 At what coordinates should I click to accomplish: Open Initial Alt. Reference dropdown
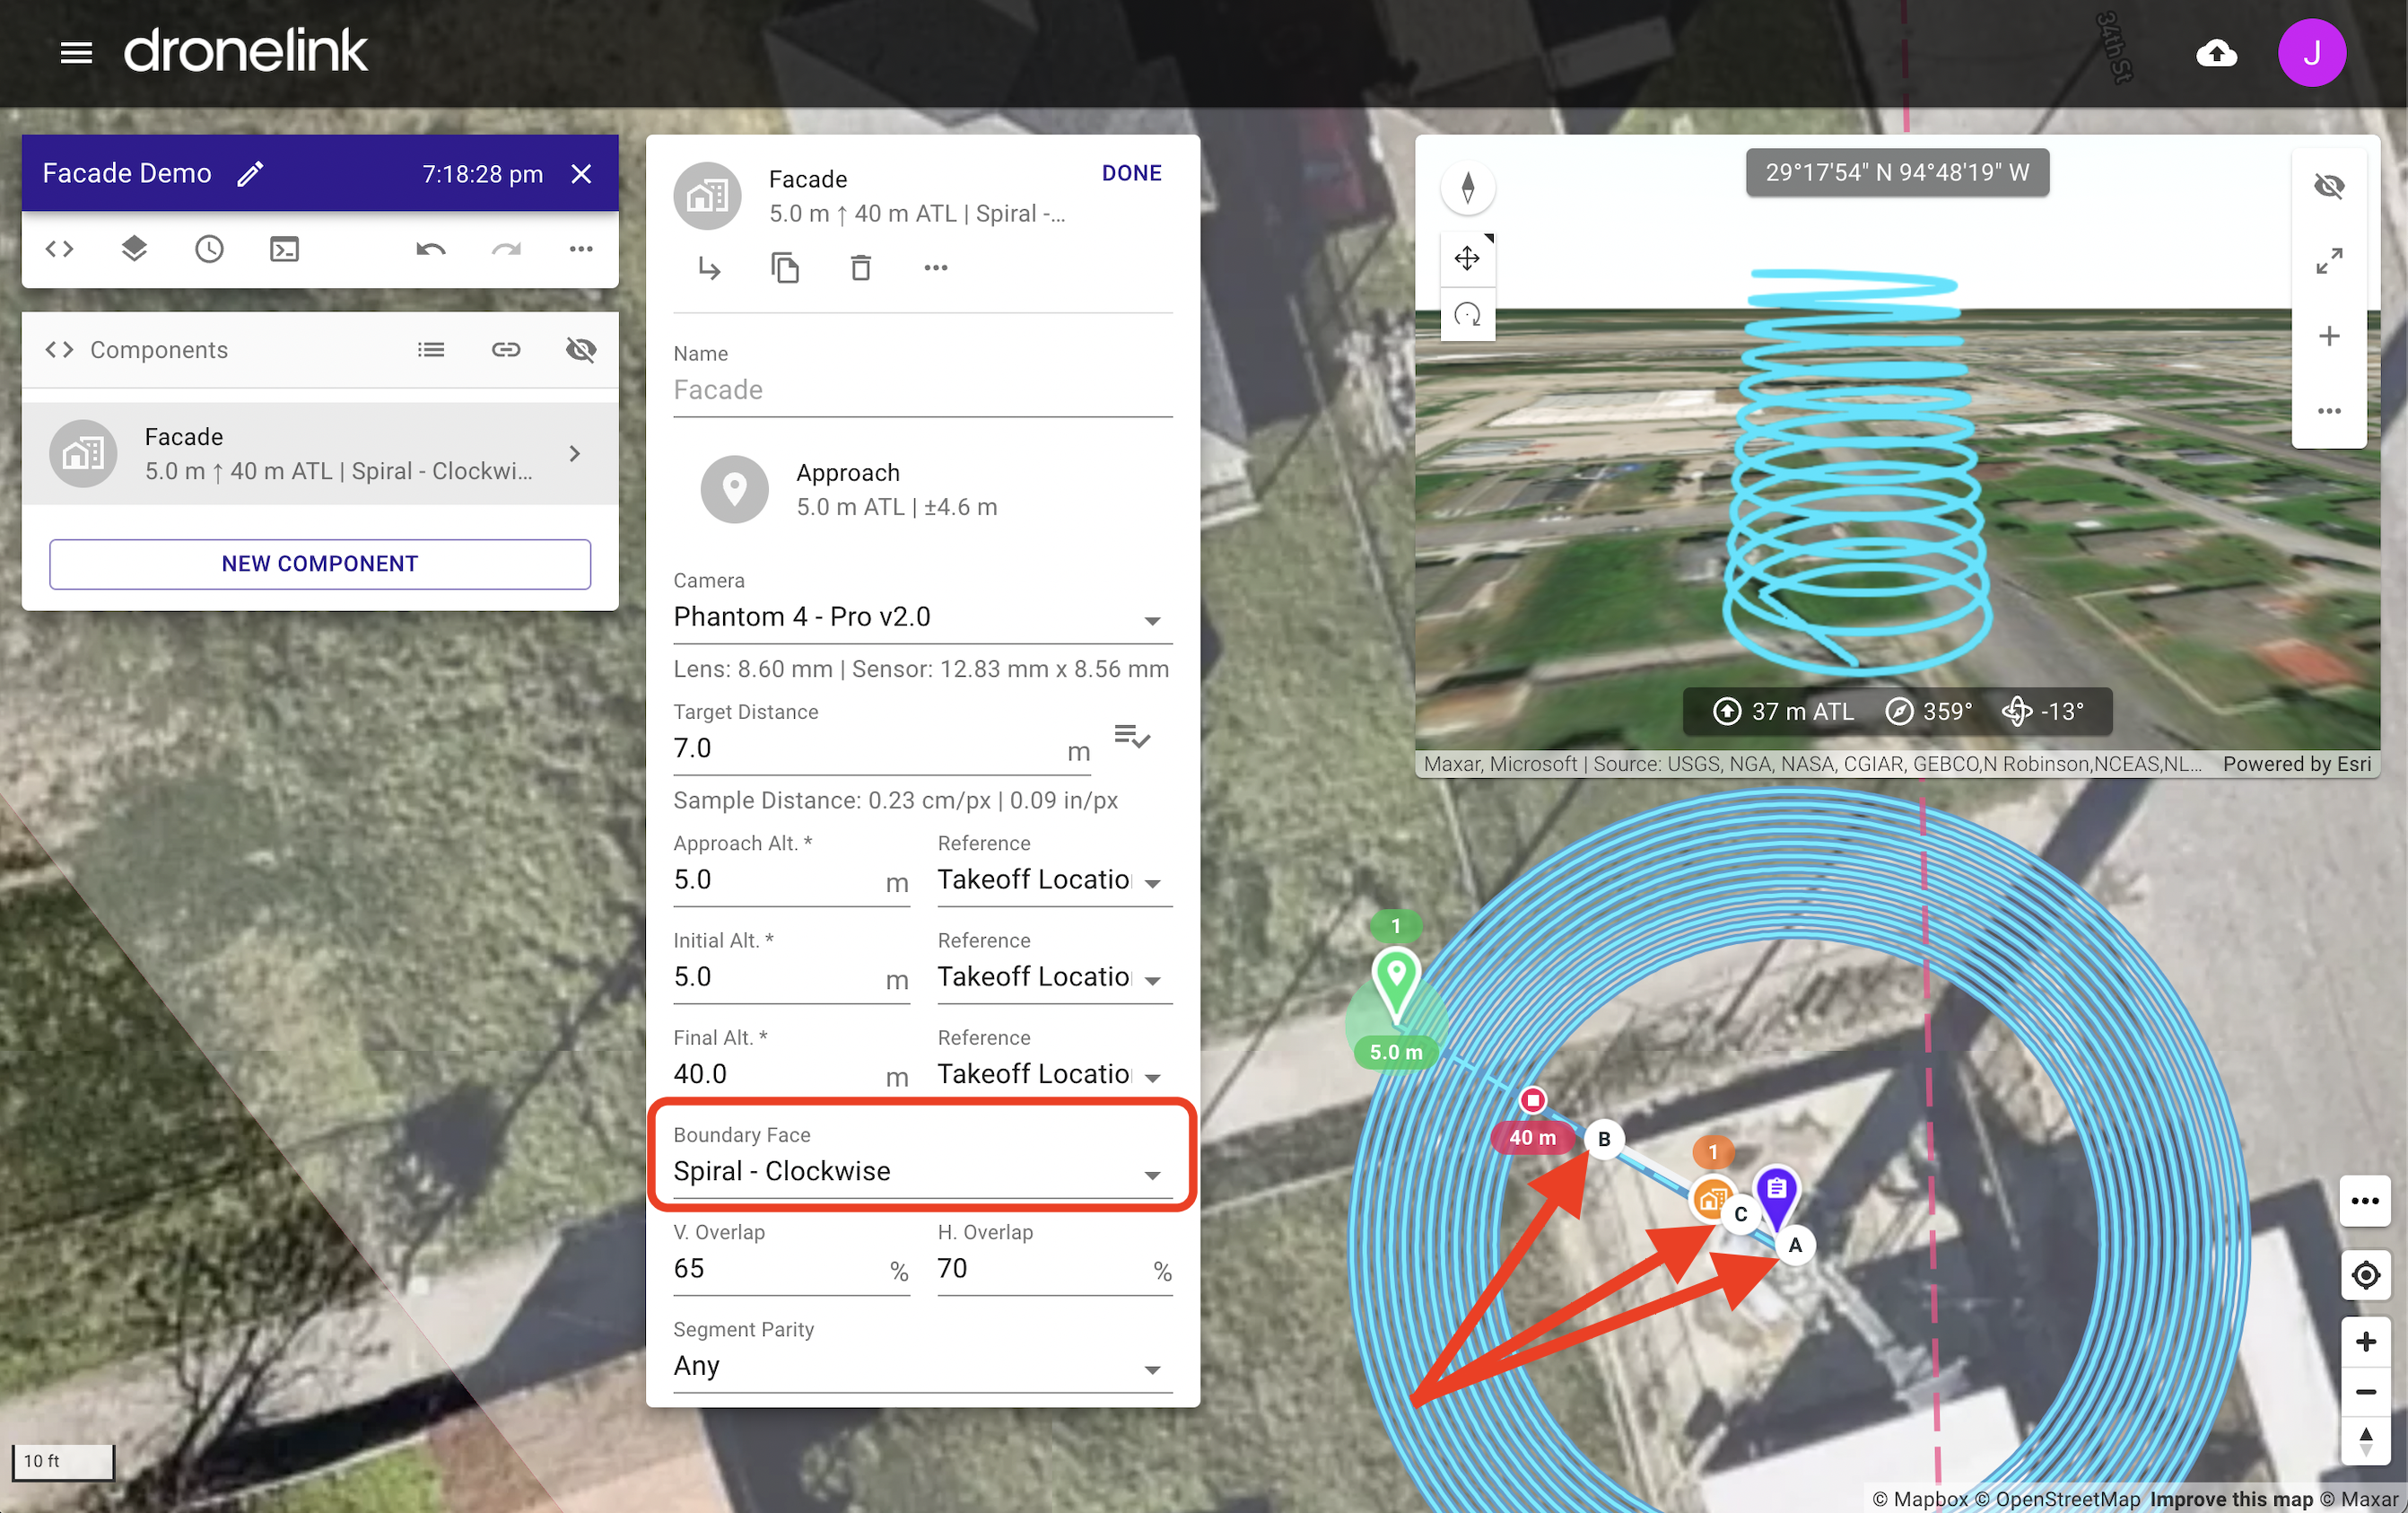point(1054,978)
